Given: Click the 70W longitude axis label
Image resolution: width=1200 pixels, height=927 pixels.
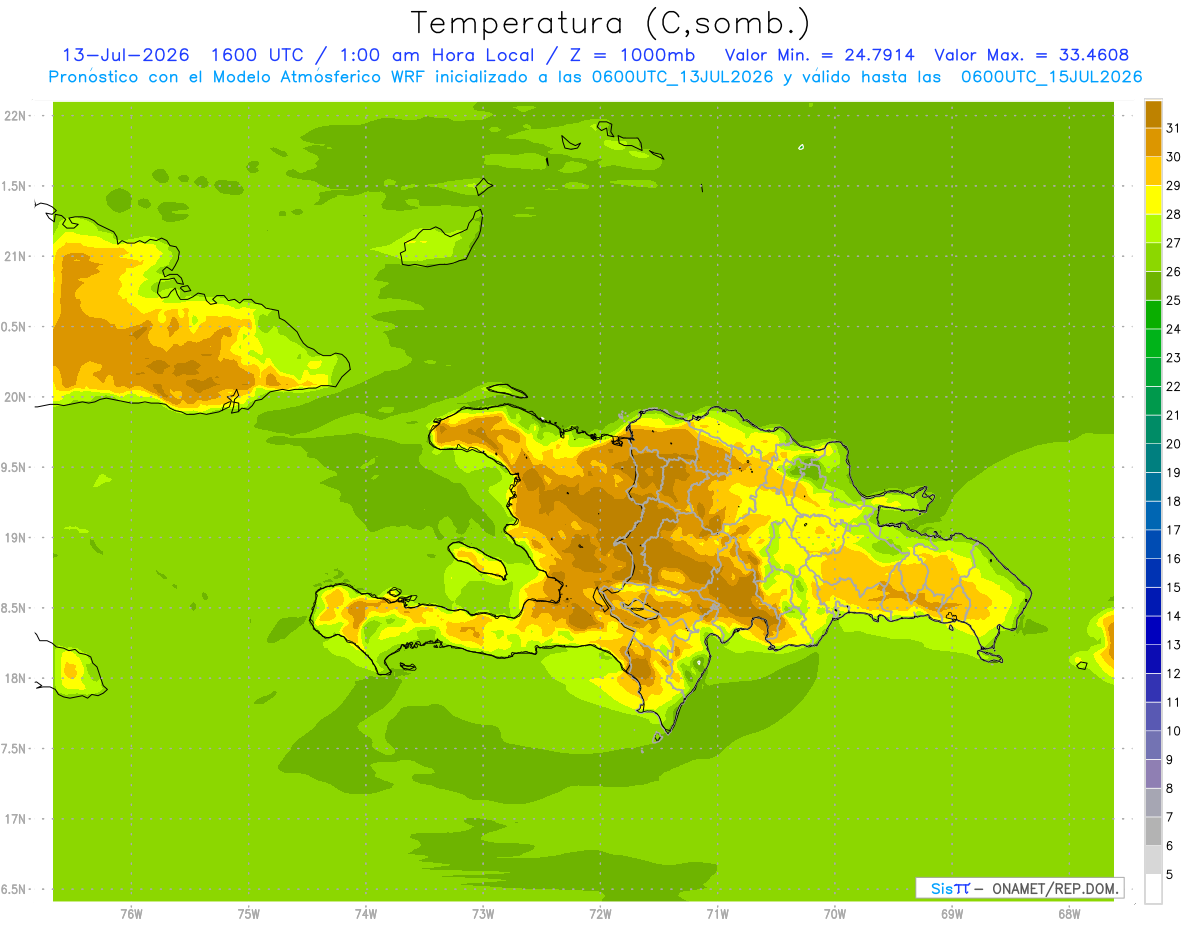Looking at the screenshot, I should (x=834, y=914).
